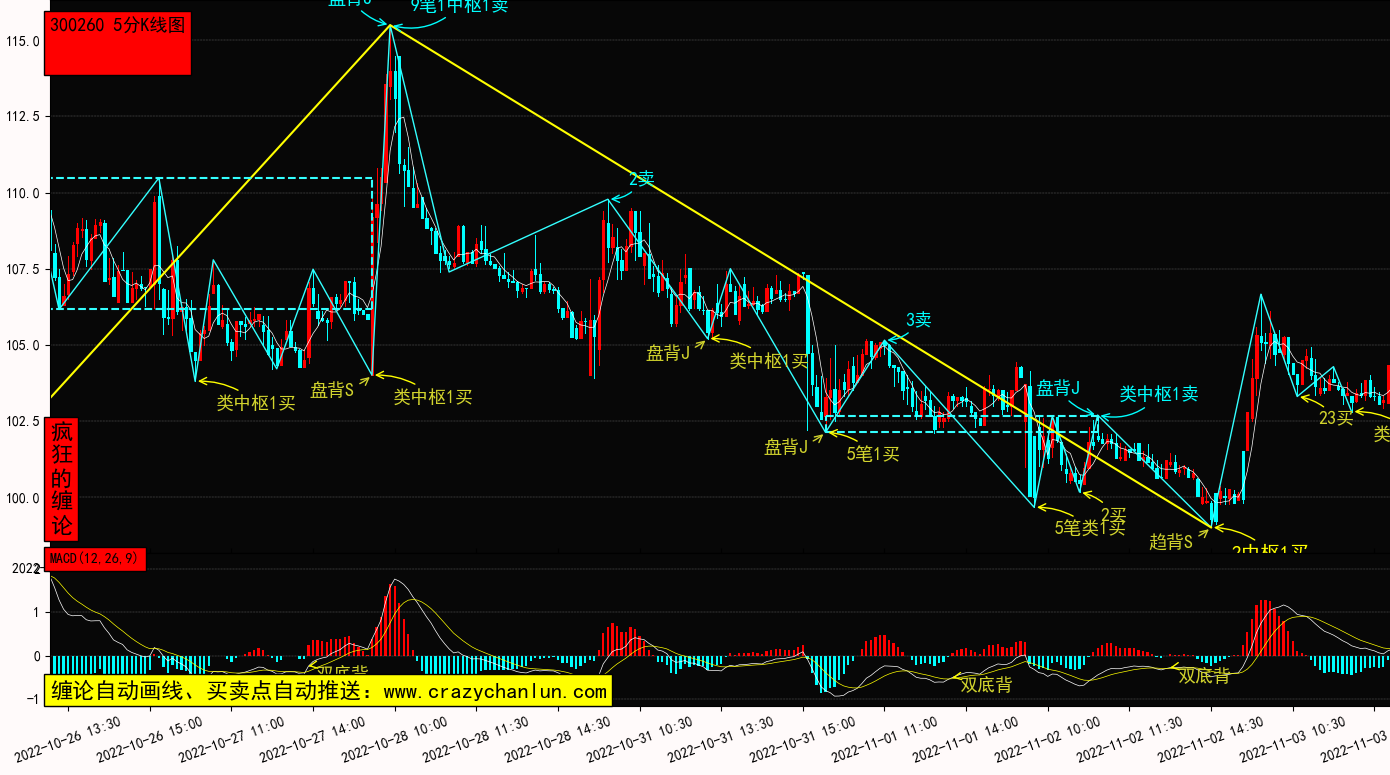Click the cyan '盘背J' label beside 类中枢1卖

pyautogui.click(x=1058, y=387)
